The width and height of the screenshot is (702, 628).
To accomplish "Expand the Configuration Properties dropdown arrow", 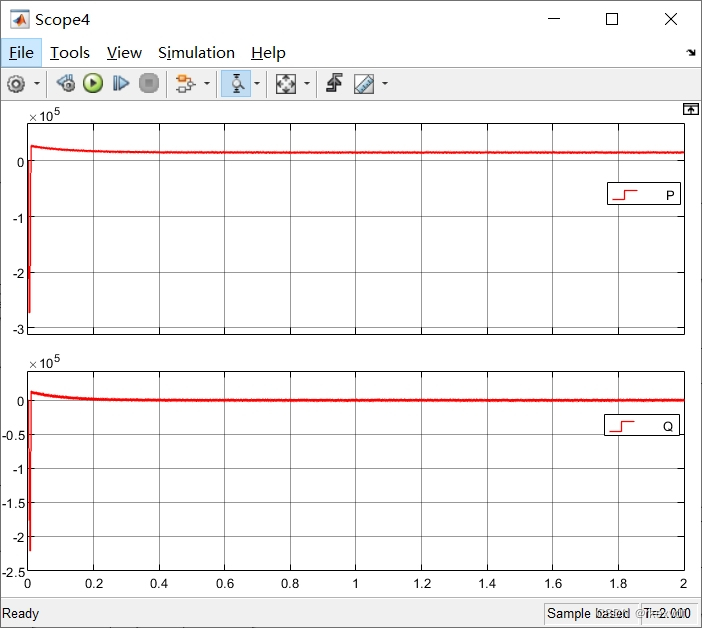I will [37, 84].
